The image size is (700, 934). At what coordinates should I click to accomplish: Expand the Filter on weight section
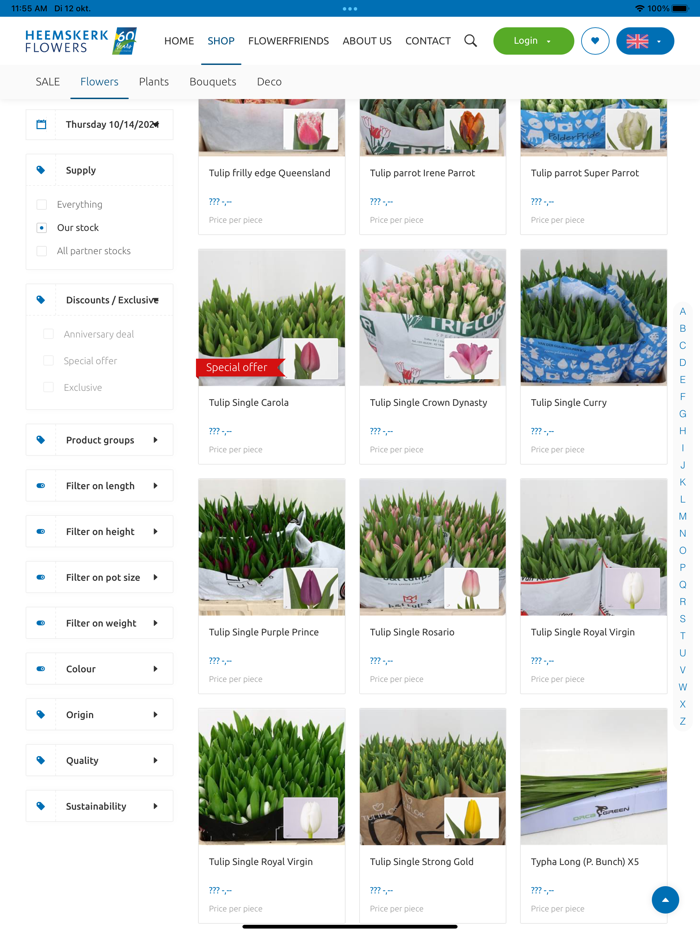pos(99,624)
